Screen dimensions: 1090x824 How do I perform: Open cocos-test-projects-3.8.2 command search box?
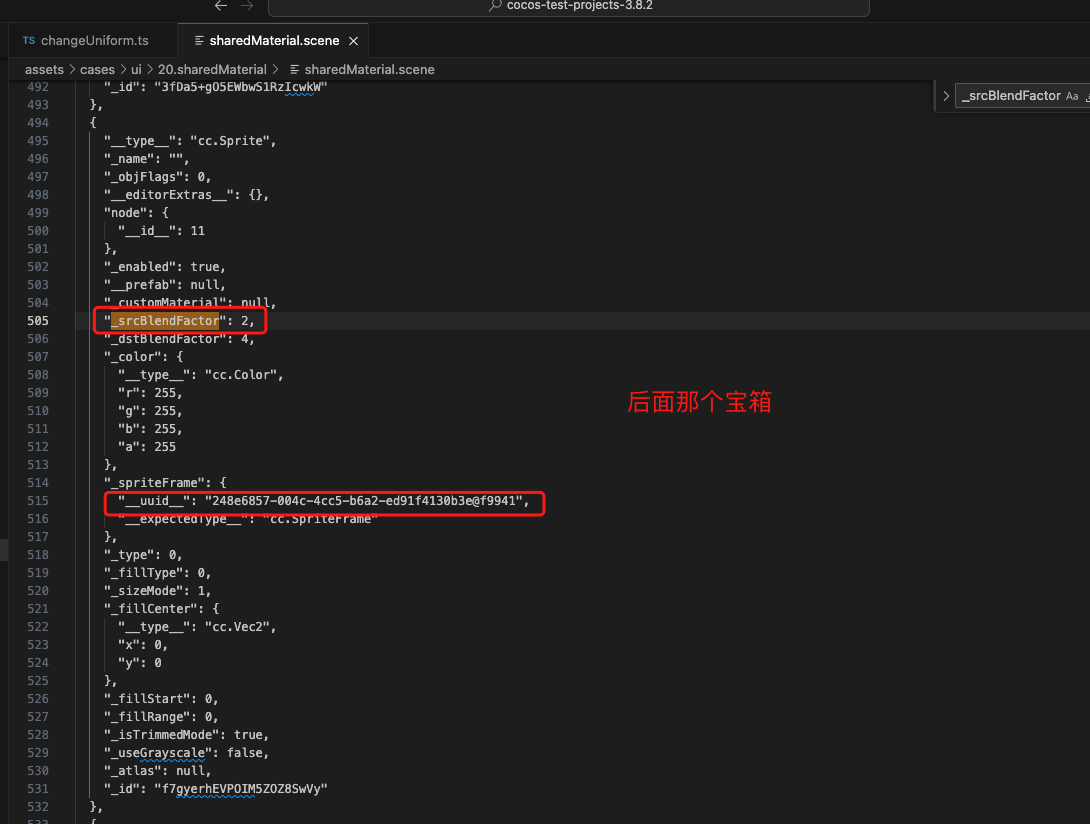point(569,6)
